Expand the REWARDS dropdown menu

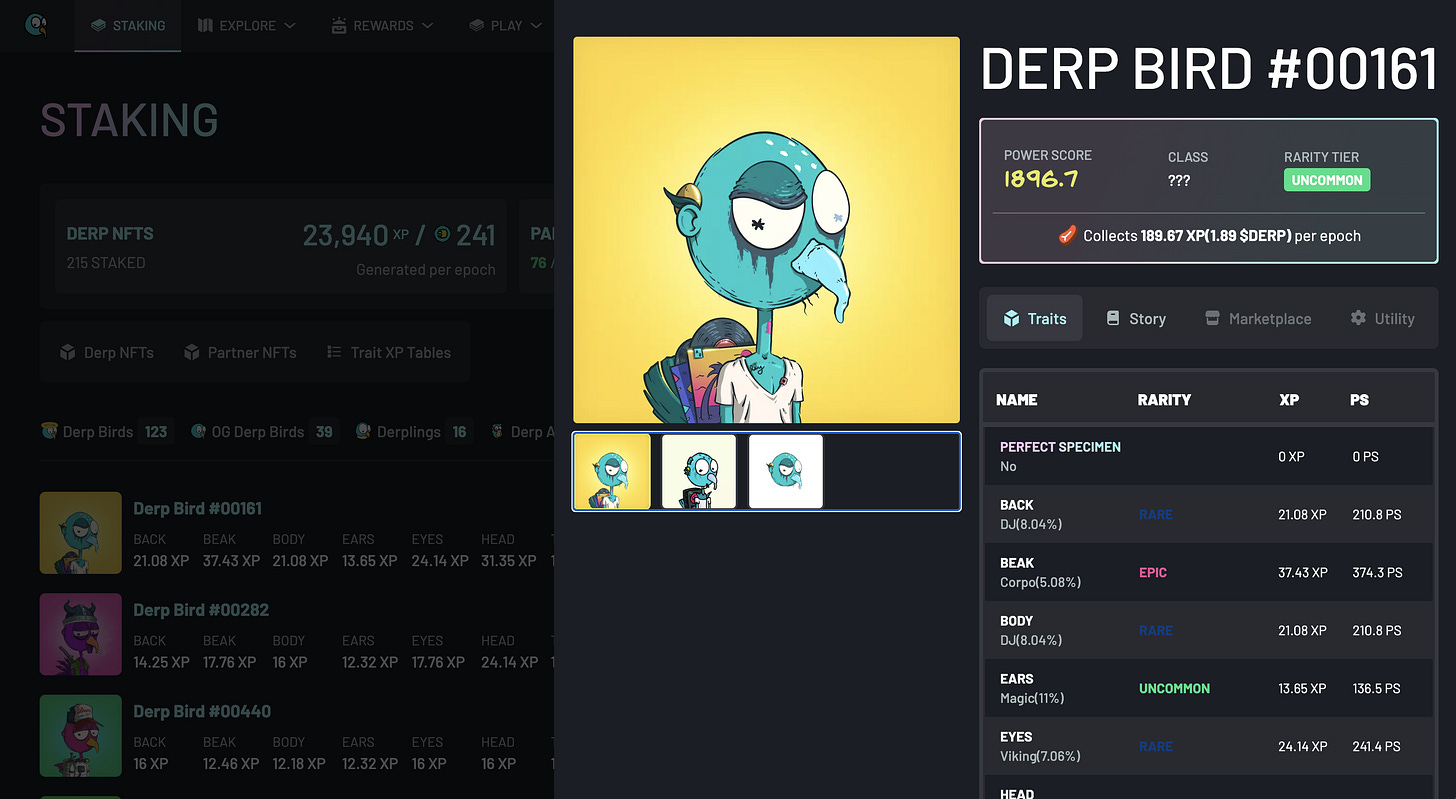383,26
